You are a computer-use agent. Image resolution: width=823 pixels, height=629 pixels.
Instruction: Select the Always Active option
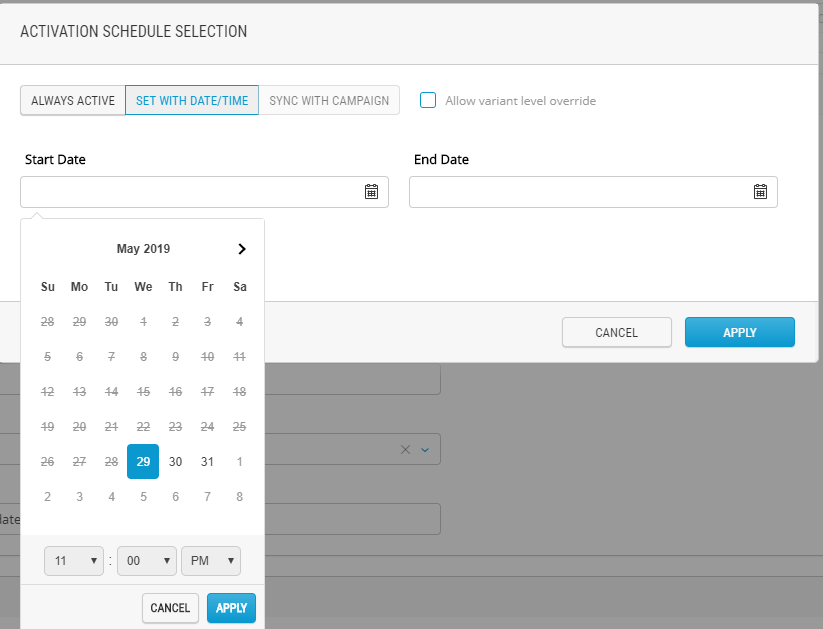(73, 101)
